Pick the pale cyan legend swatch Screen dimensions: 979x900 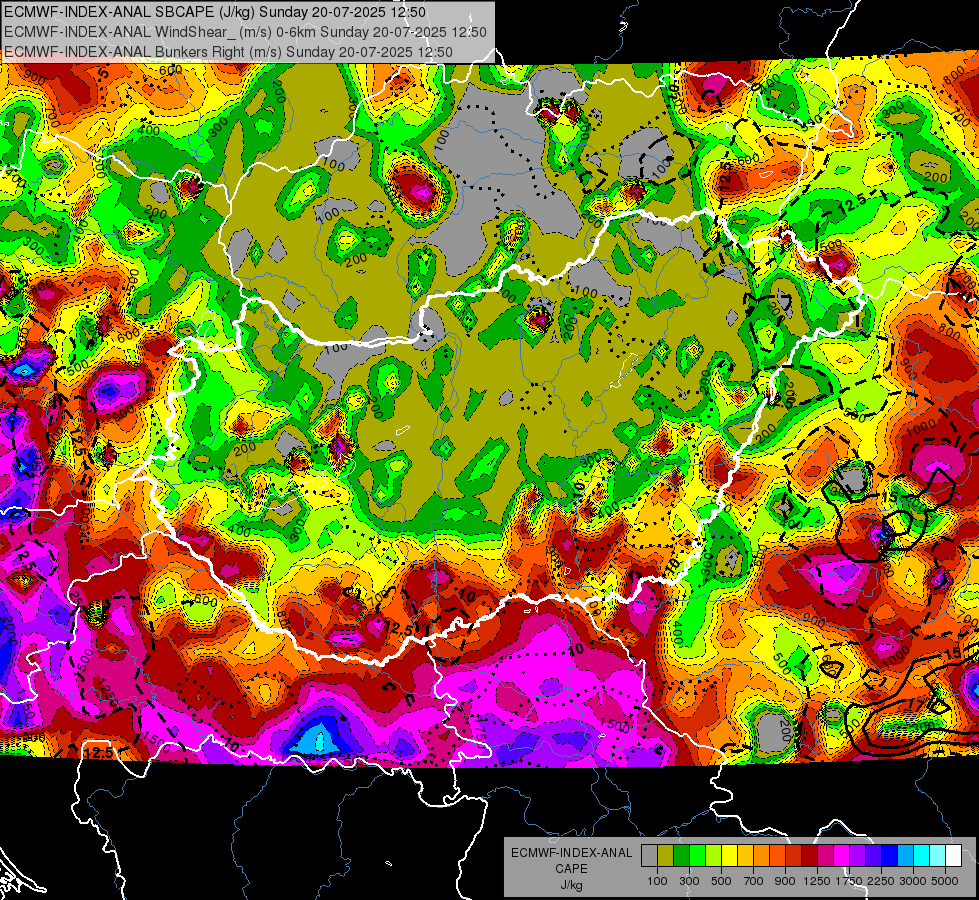click(x=938, y=855)
